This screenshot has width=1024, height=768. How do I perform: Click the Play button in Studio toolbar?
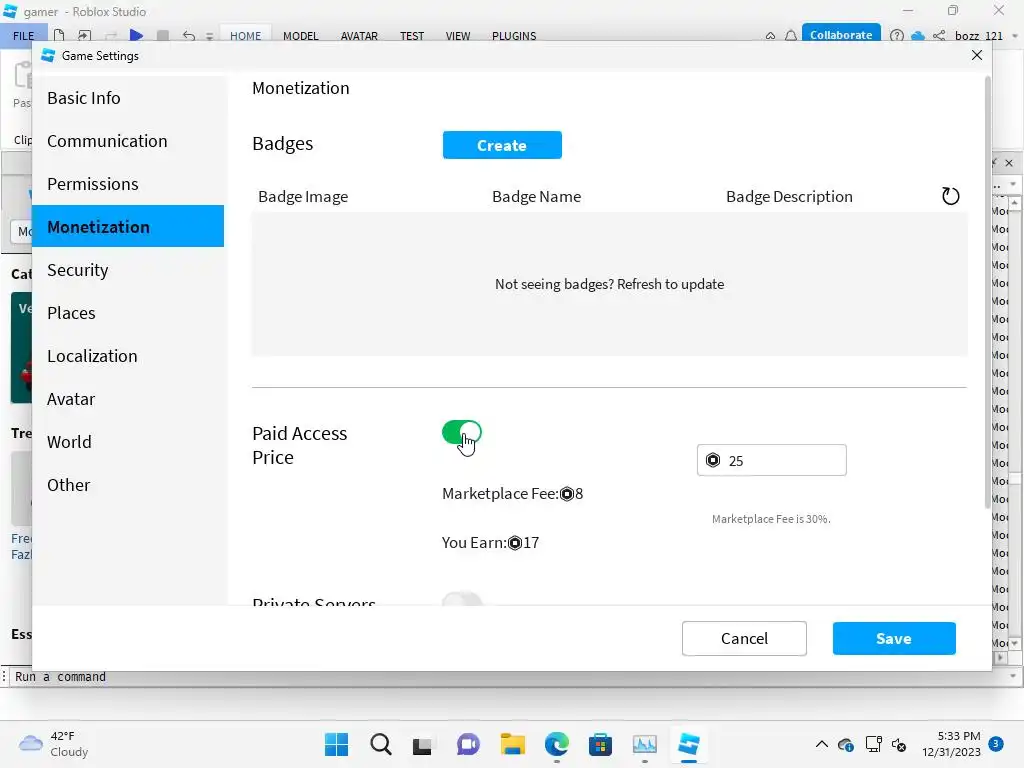(x=136, y=35)
